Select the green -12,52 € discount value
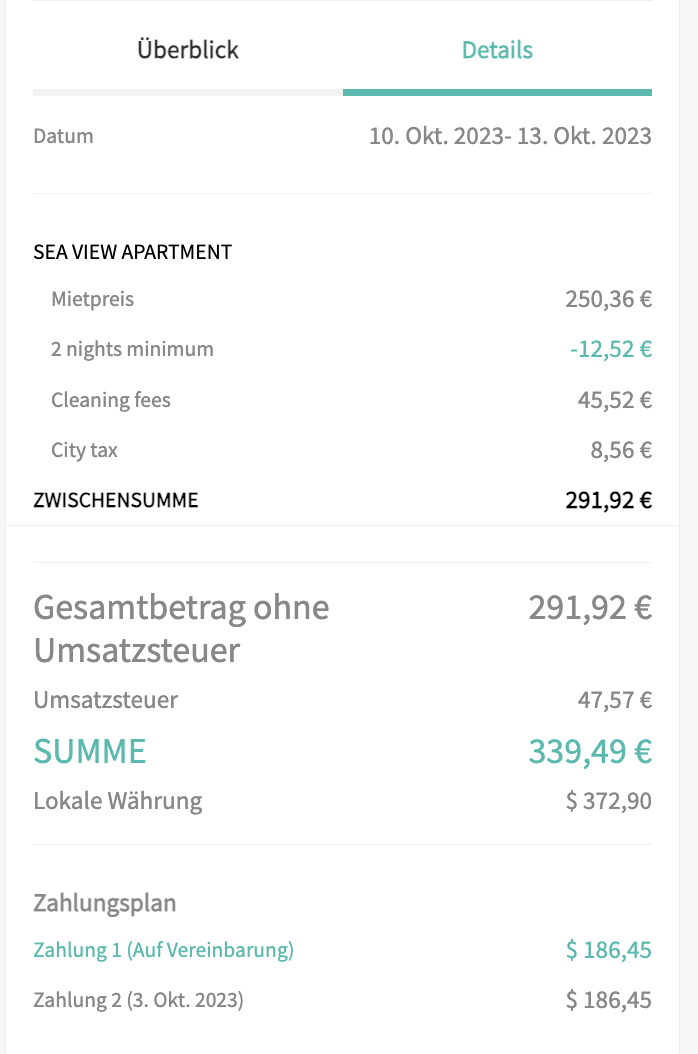The width and height of the screenshot is (698, 1054). (610, 349)
